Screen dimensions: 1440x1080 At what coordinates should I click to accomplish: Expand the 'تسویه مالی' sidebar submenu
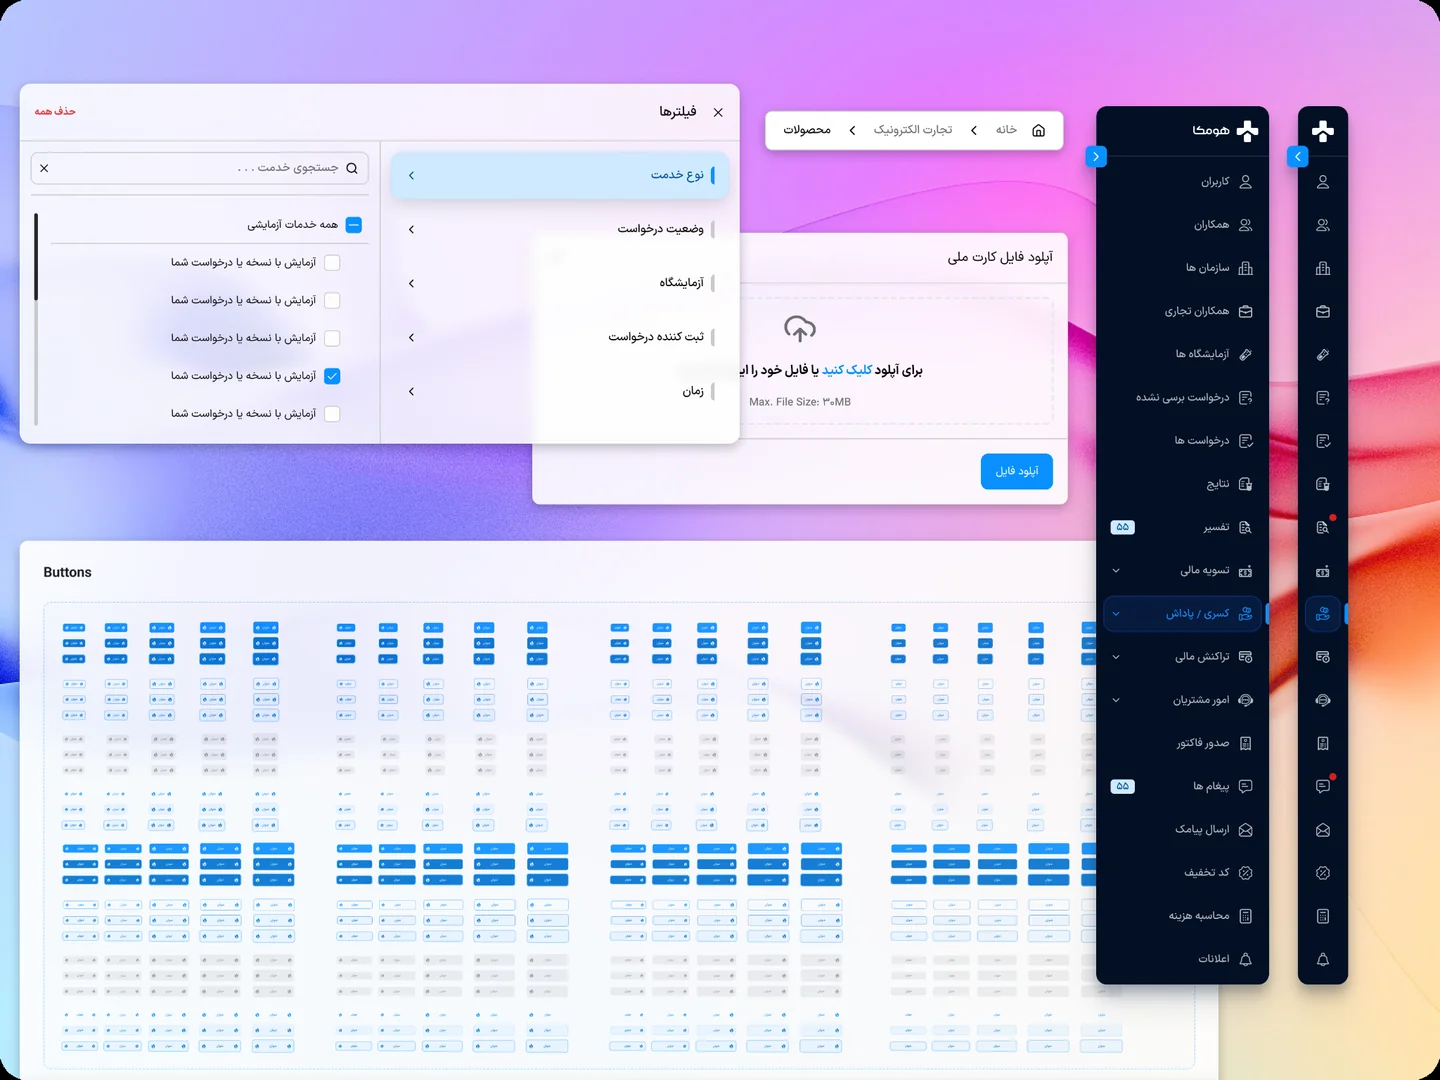tap(1116, 571)
